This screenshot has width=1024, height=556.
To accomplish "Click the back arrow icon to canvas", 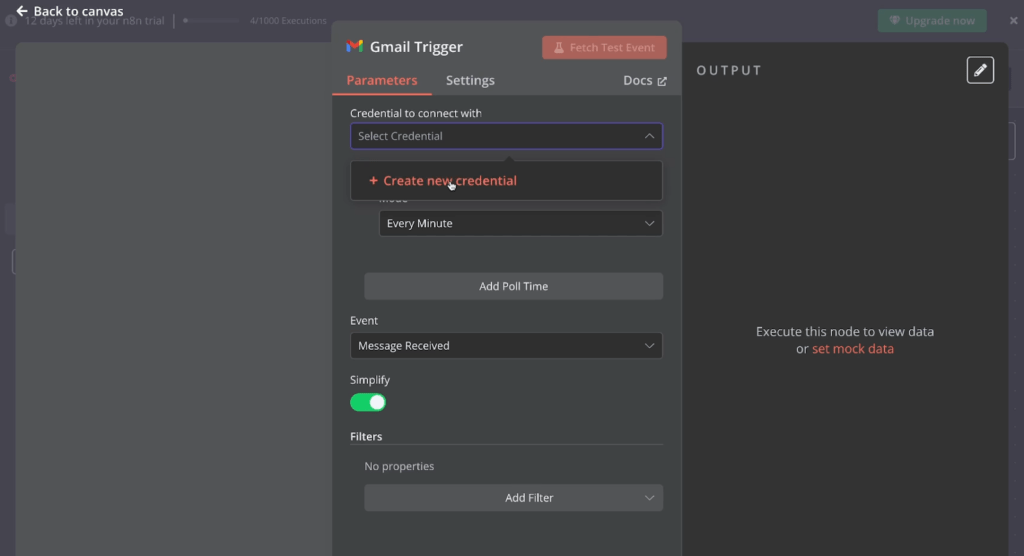I will [22, 11].
